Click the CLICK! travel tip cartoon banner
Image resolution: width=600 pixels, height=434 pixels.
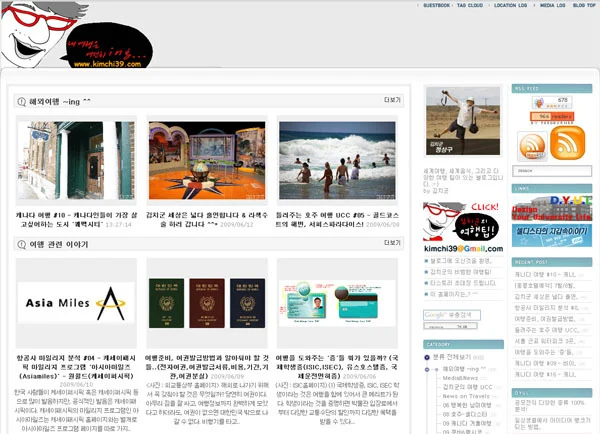pos(463,228)
